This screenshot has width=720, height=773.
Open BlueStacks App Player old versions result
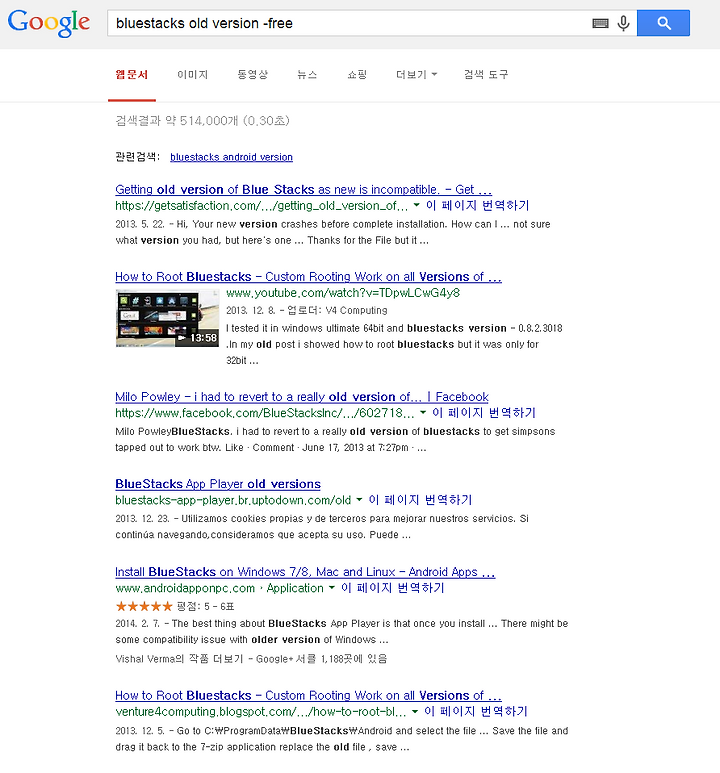pos(218,484)
